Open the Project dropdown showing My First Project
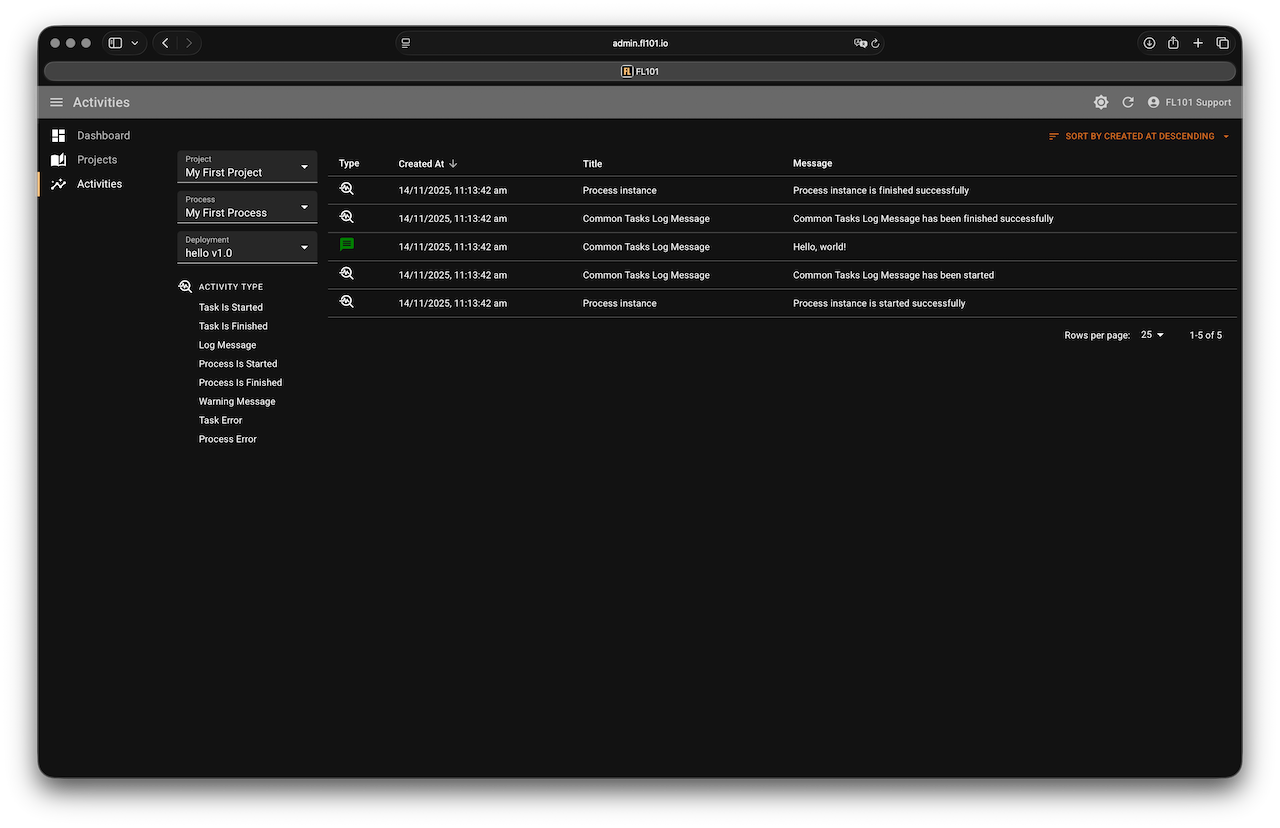The width and height of the screenshot is (1280, 828). point(247,167)
